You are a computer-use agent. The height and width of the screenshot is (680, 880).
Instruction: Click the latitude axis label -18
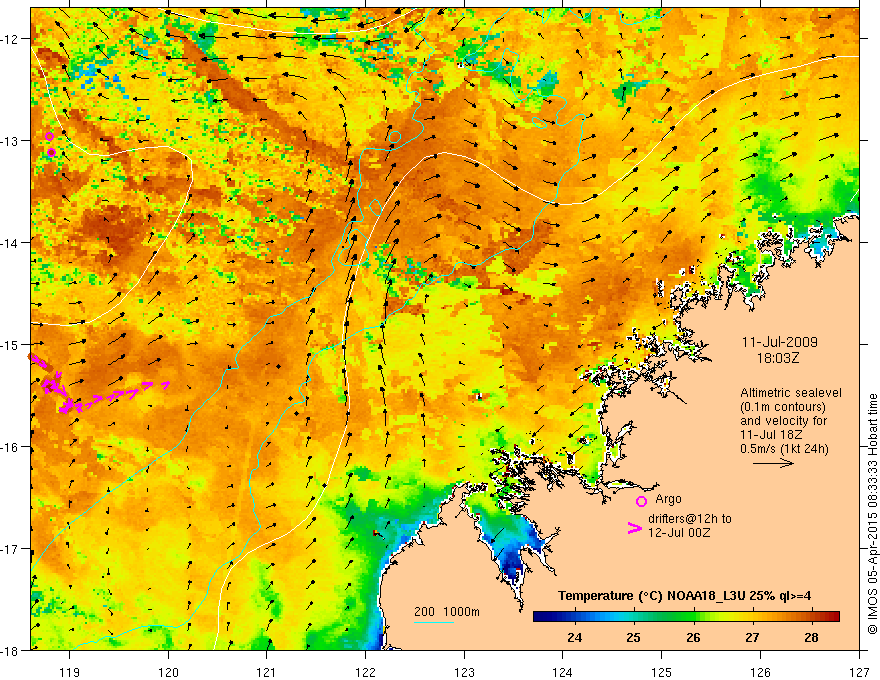pyautogui.click(x=11, y=650)
